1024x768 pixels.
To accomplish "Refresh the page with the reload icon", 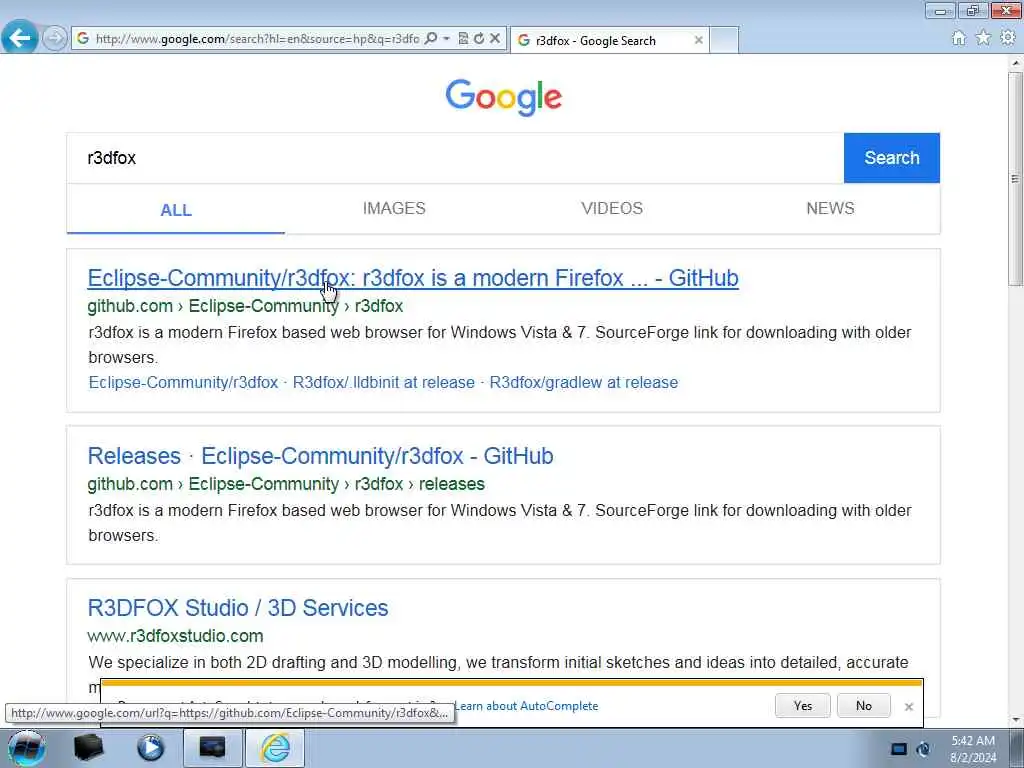I will pyautogui.click(x=479, y=39).
